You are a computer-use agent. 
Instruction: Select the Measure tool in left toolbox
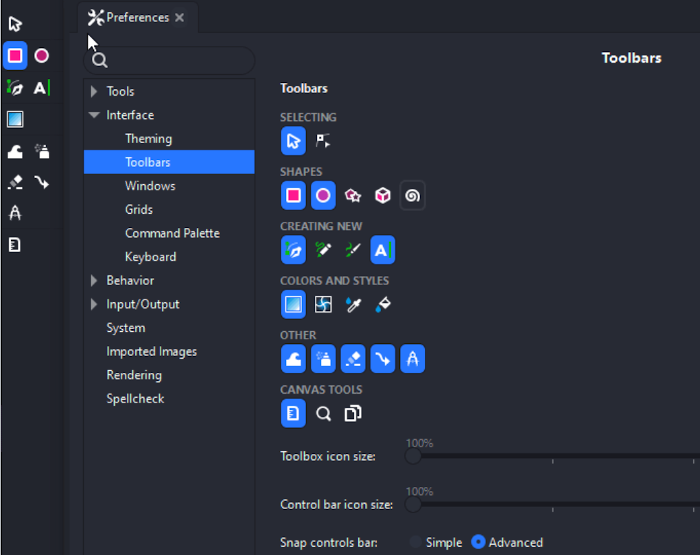click(15, 213)
